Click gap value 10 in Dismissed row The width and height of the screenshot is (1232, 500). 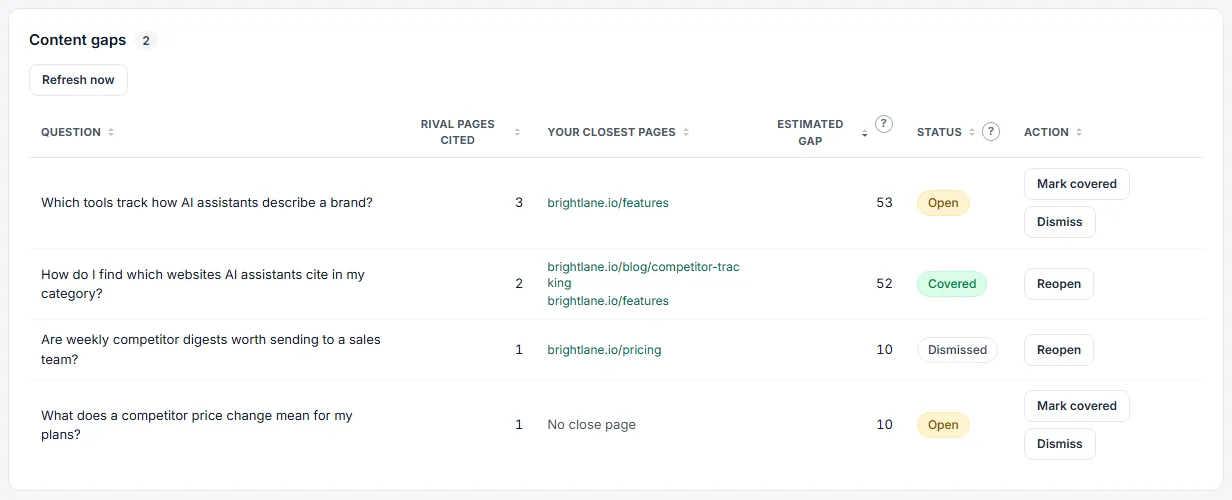(884, 350)
